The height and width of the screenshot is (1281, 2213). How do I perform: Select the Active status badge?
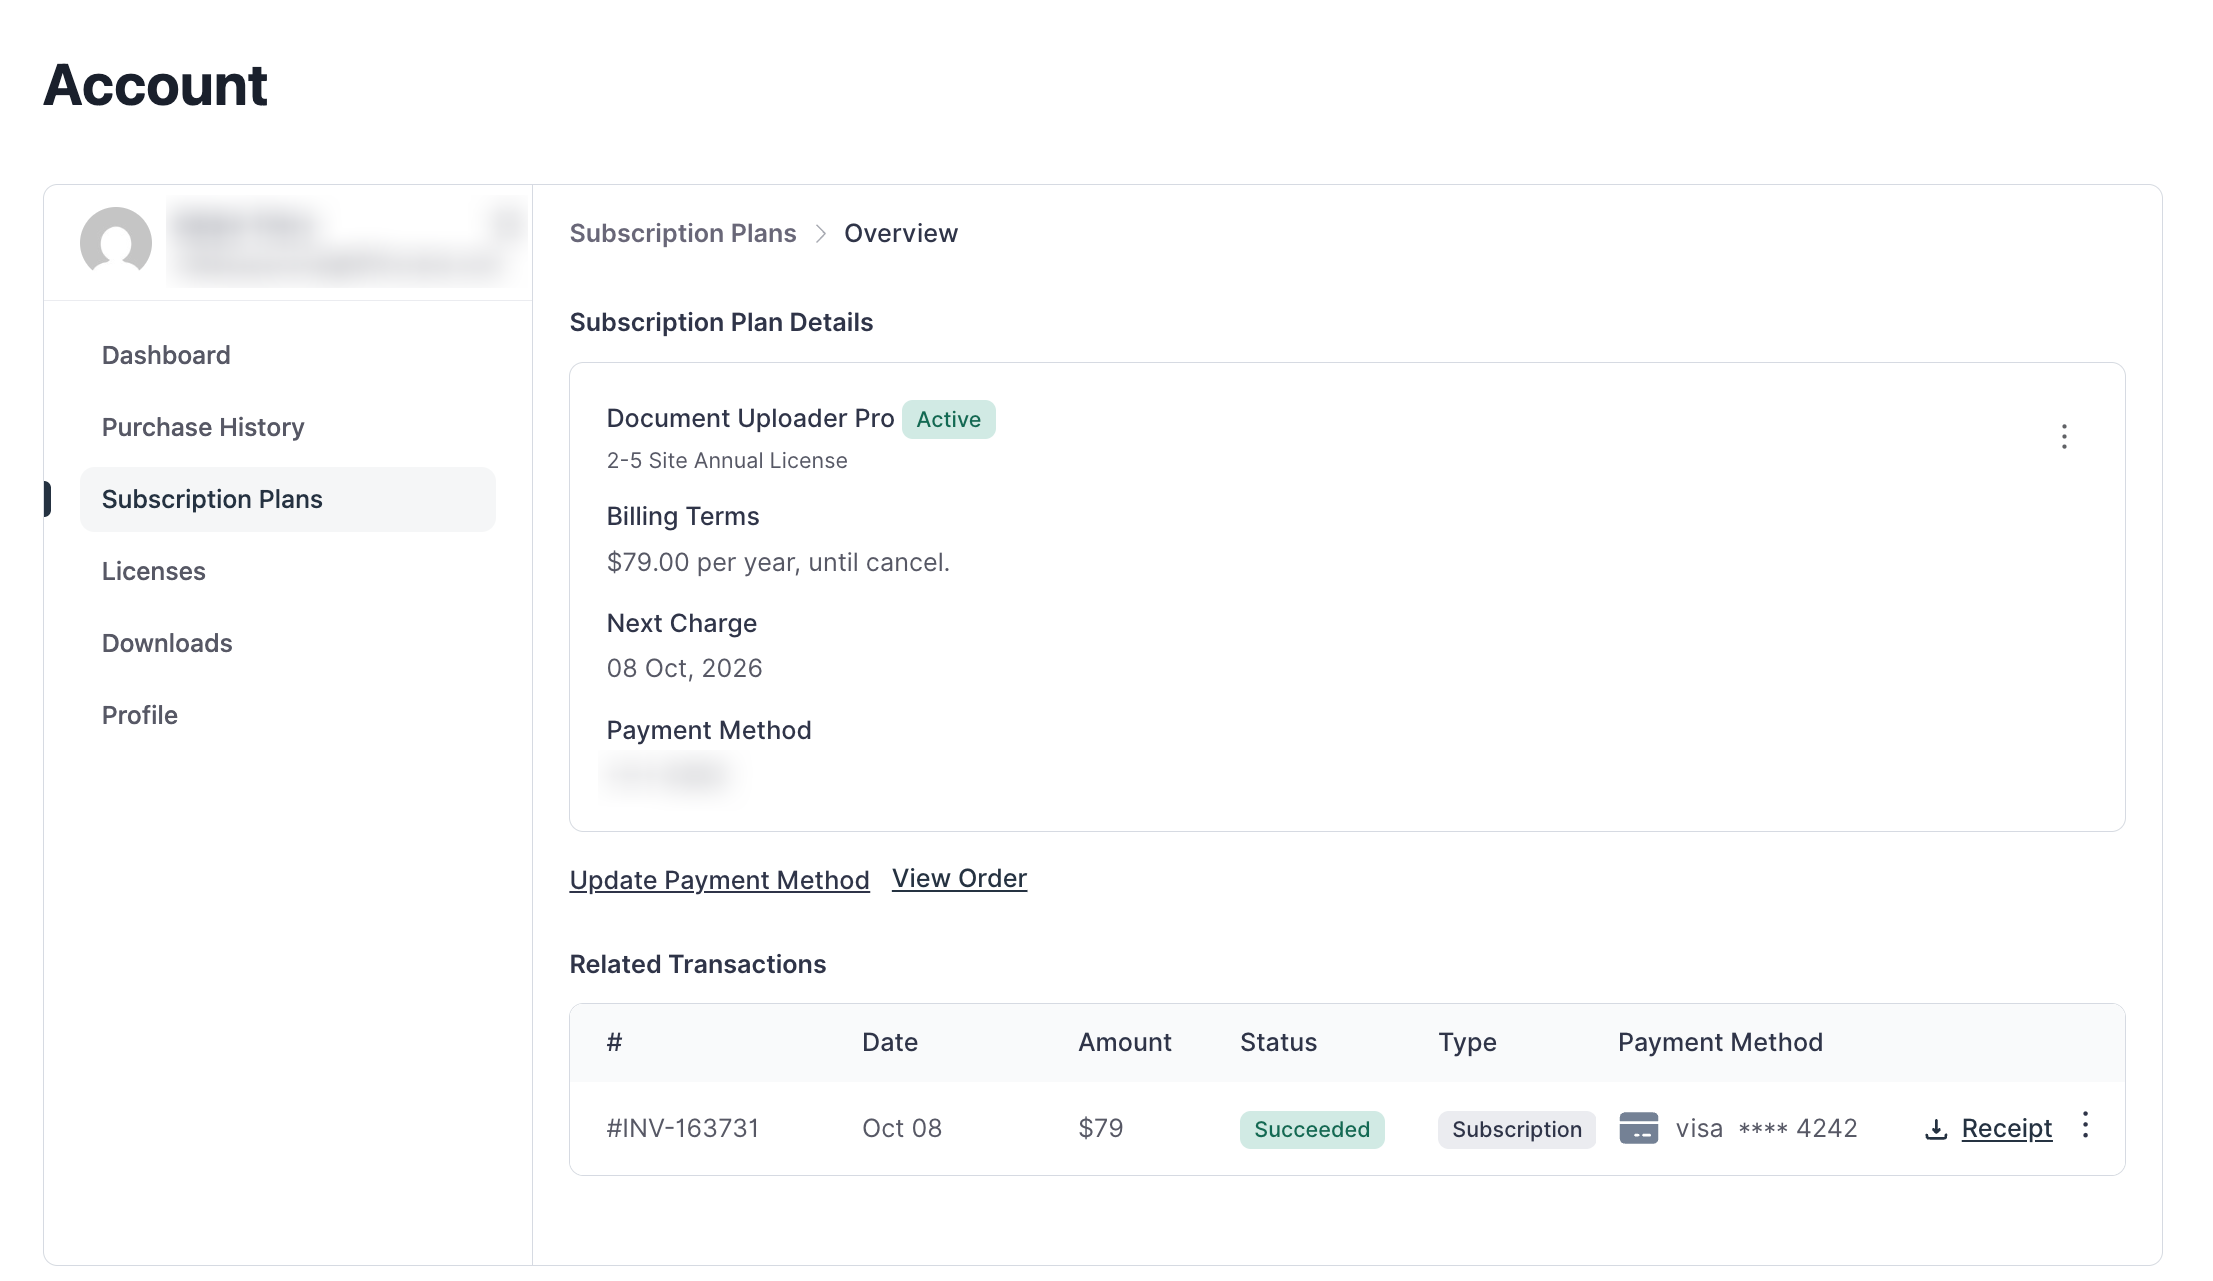tap(948, 419)
